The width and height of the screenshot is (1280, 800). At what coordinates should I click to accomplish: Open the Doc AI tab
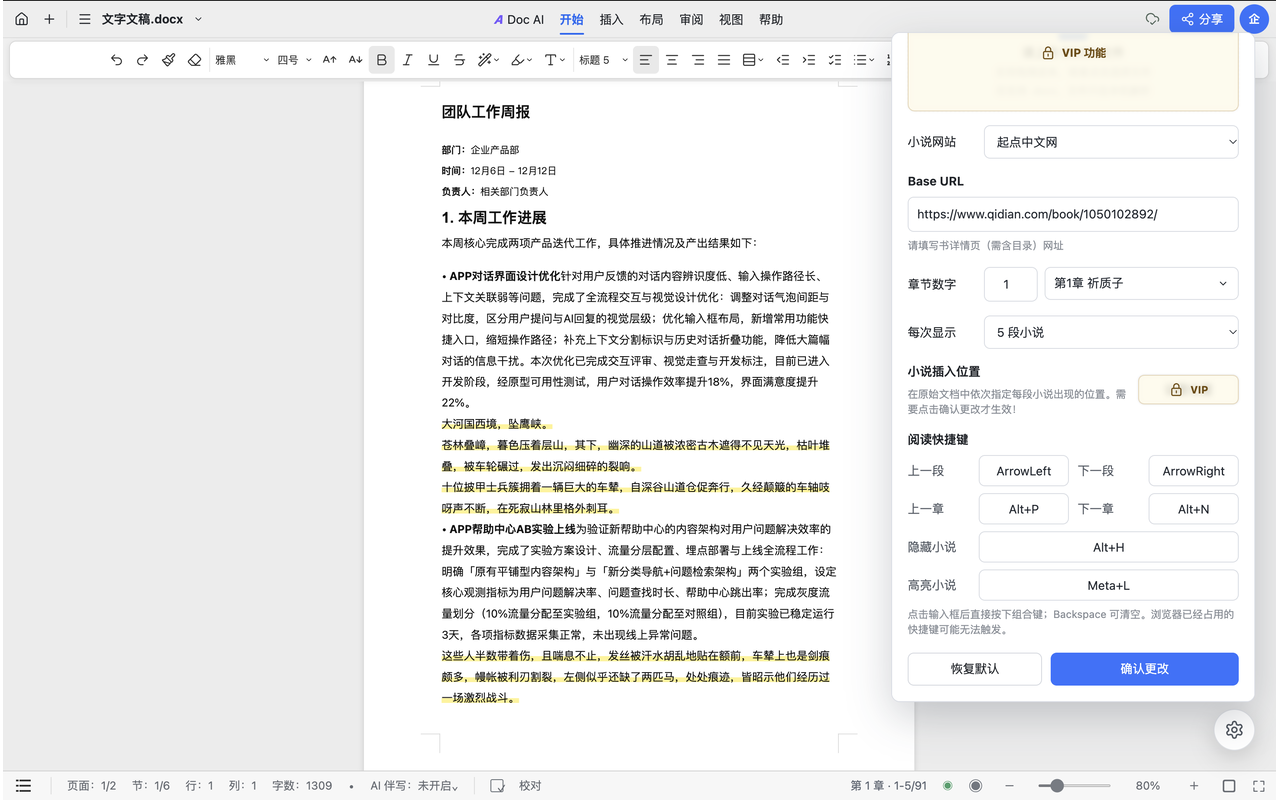pyautogui.click(x=519, y=19)
